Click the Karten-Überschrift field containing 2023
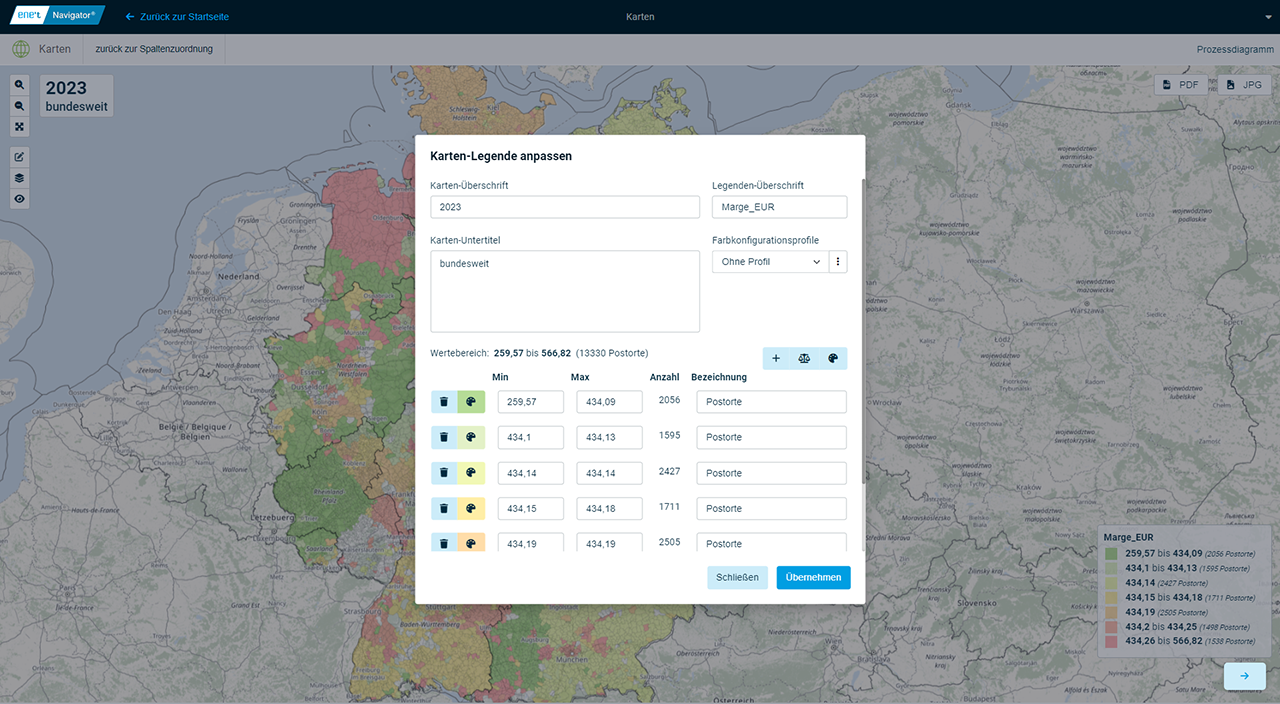Image resolution: width=1280 pixels, height=704 pixels. 564,207
